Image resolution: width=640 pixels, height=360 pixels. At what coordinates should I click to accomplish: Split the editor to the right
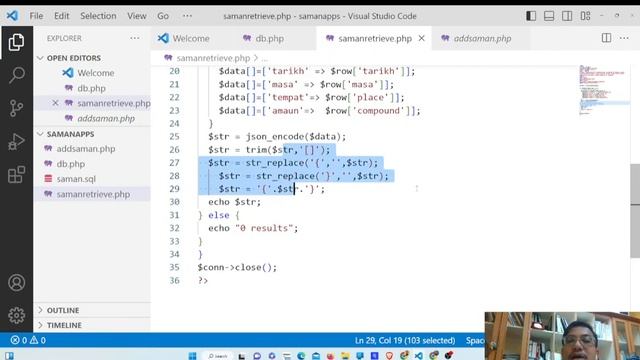pyautogui.click(x=606, y=38)
